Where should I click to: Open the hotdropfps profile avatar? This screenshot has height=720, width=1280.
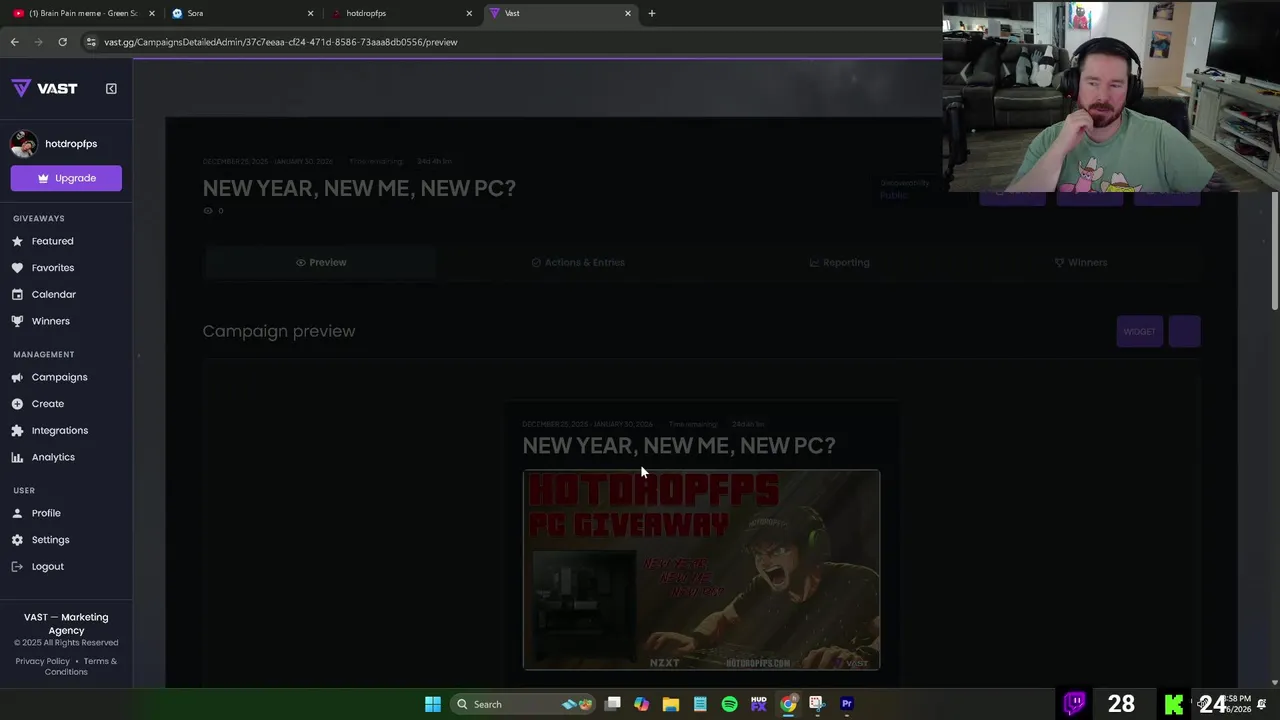point(24,144)
